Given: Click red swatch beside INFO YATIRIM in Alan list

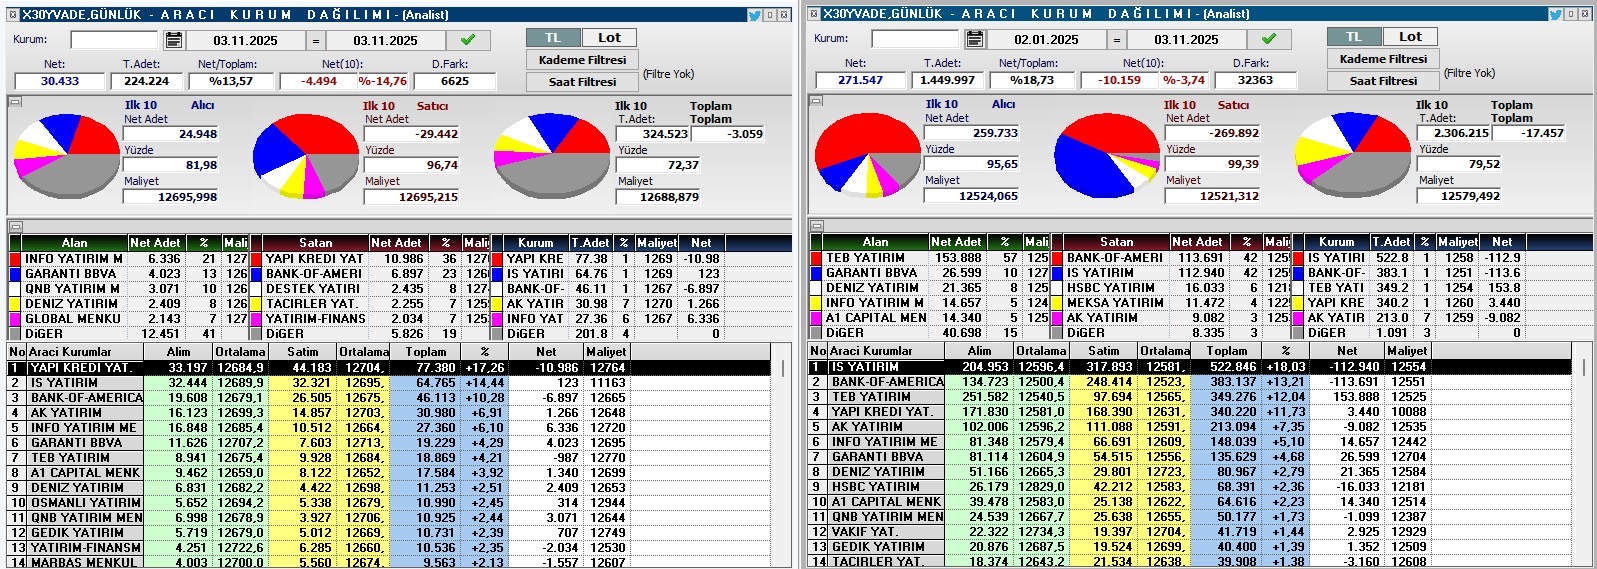Looking at the screenshot, I should pyautogui.click(x=15, y=259).
